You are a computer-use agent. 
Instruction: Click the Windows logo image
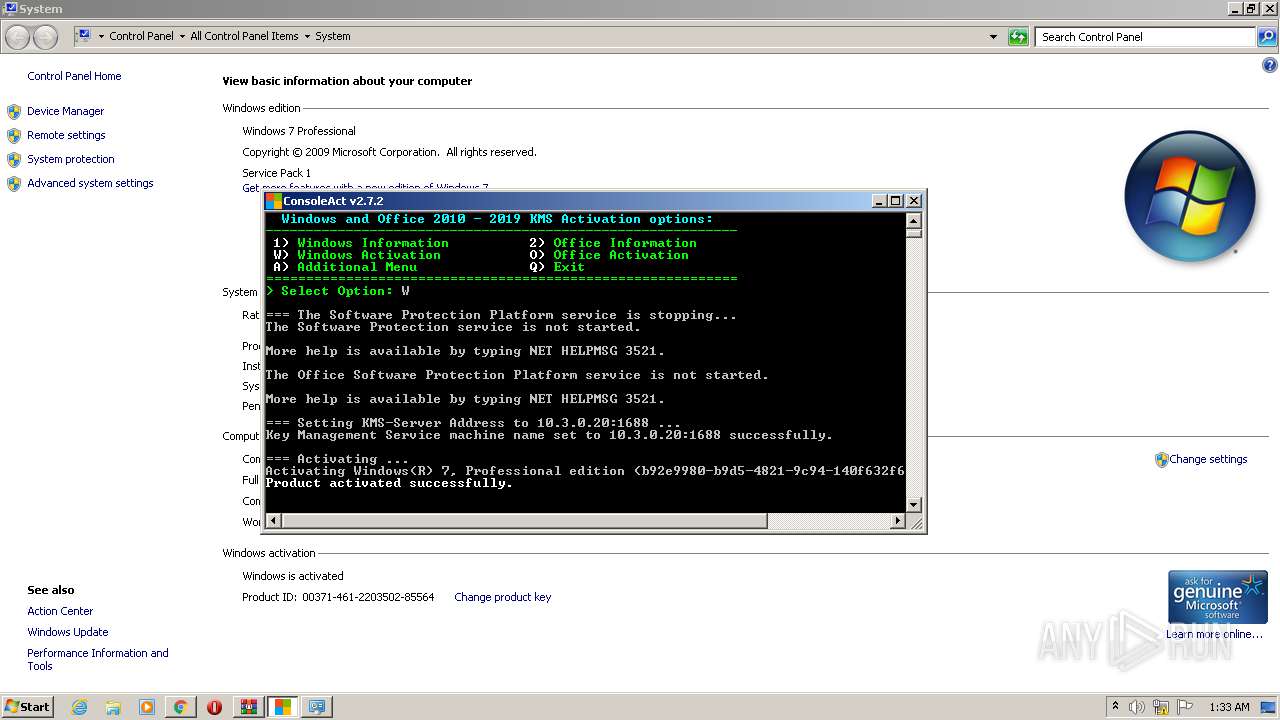pos(1189,196)
